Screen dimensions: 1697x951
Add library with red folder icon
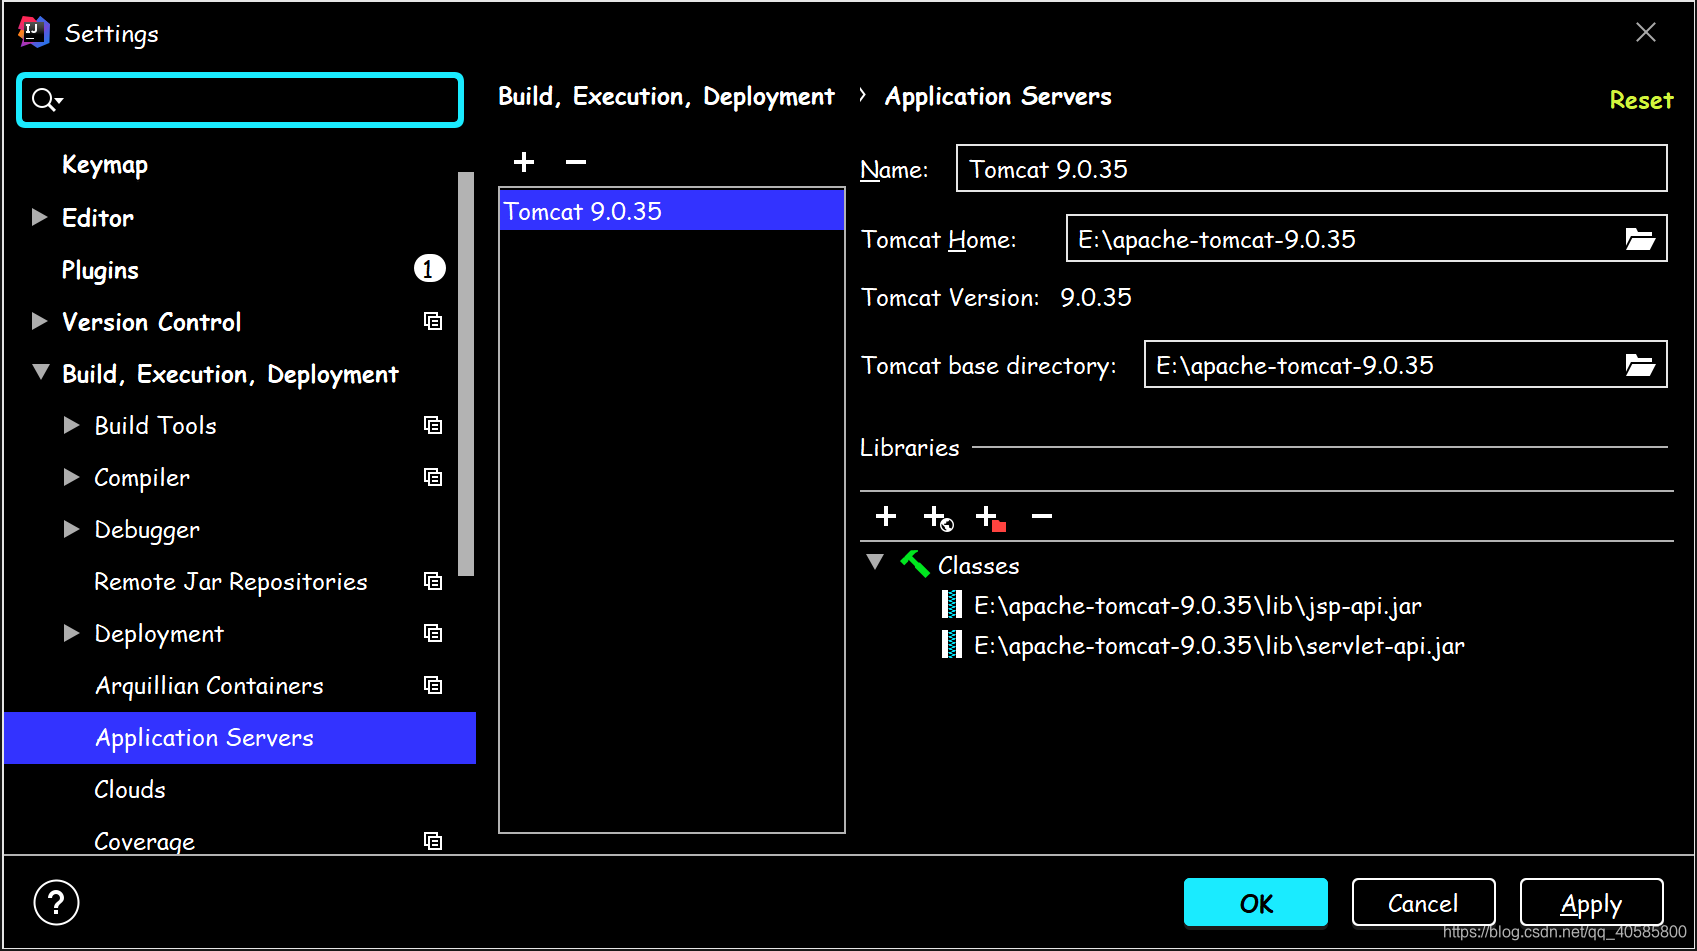(990, 517)
